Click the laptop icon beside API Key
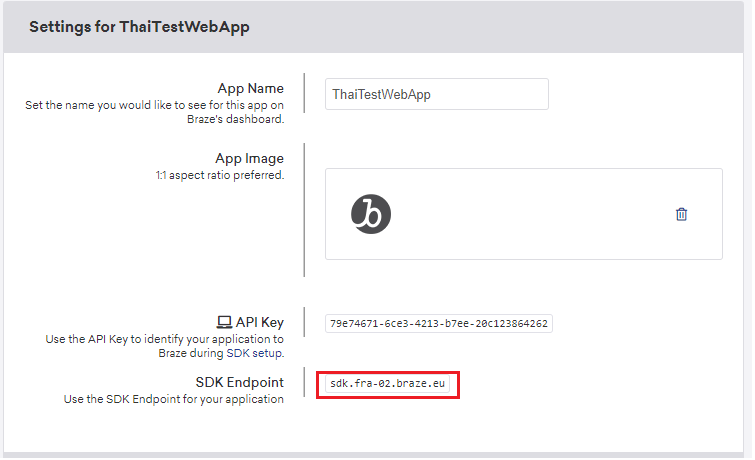Viewport: 755px width, 460px height. pos(224,322)
